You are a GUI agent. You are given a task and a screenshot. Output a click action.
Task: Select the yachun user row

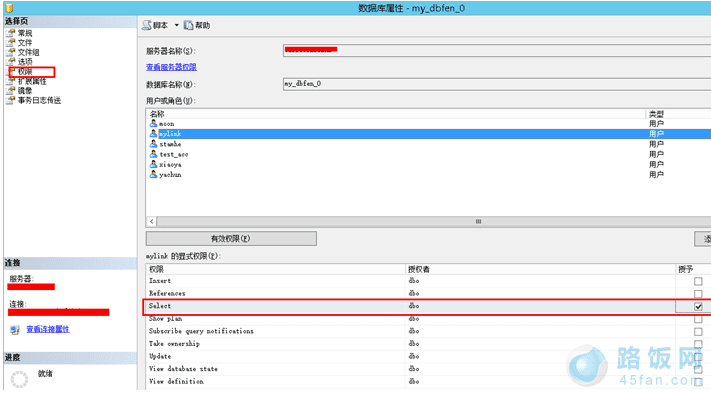pyautogui.click(x=429, y=174)
